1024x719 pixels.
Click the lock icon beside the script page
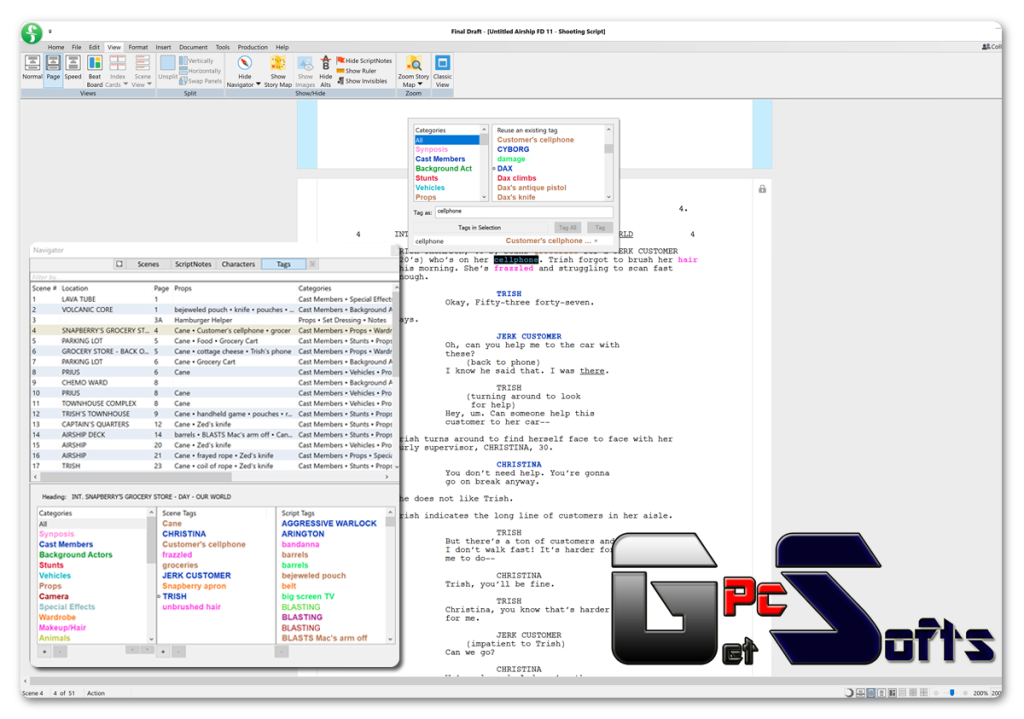click(762, 189)
